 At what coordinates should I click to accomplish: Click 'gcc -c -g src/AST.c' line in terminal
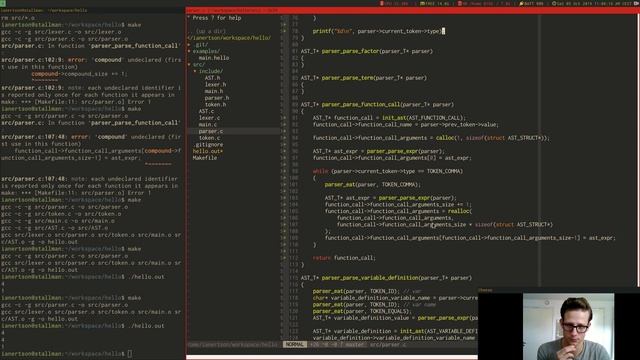pyautogui.click(x=55, y=228)
